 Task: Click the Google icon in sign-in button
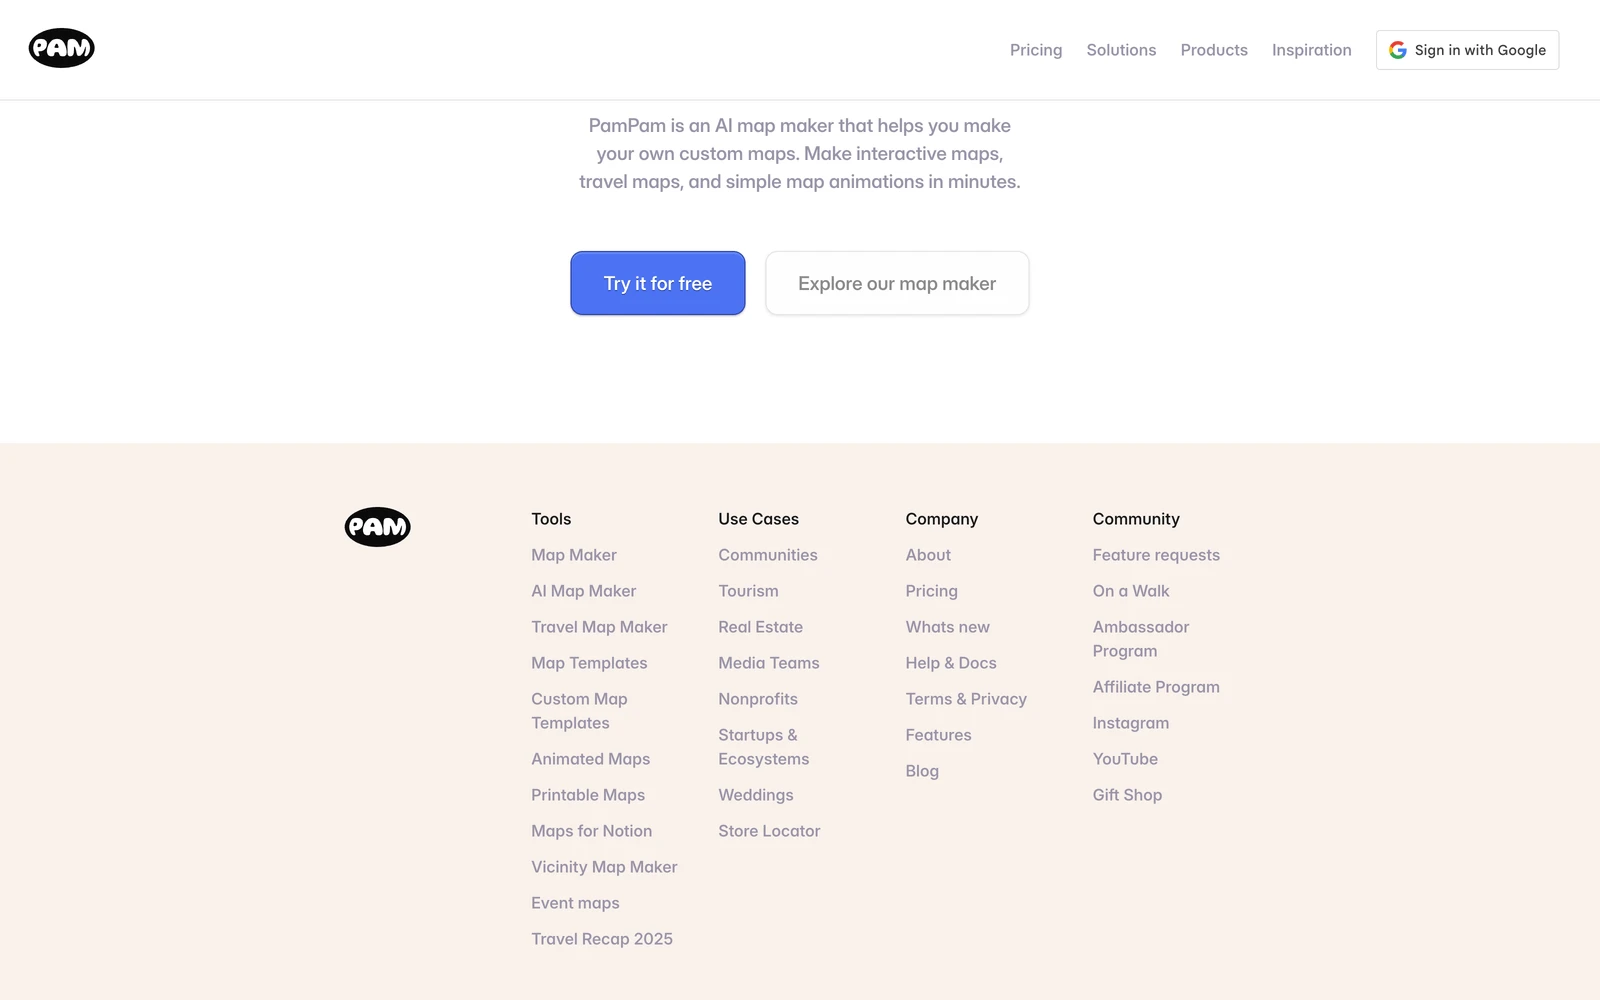coord(1398,50)
